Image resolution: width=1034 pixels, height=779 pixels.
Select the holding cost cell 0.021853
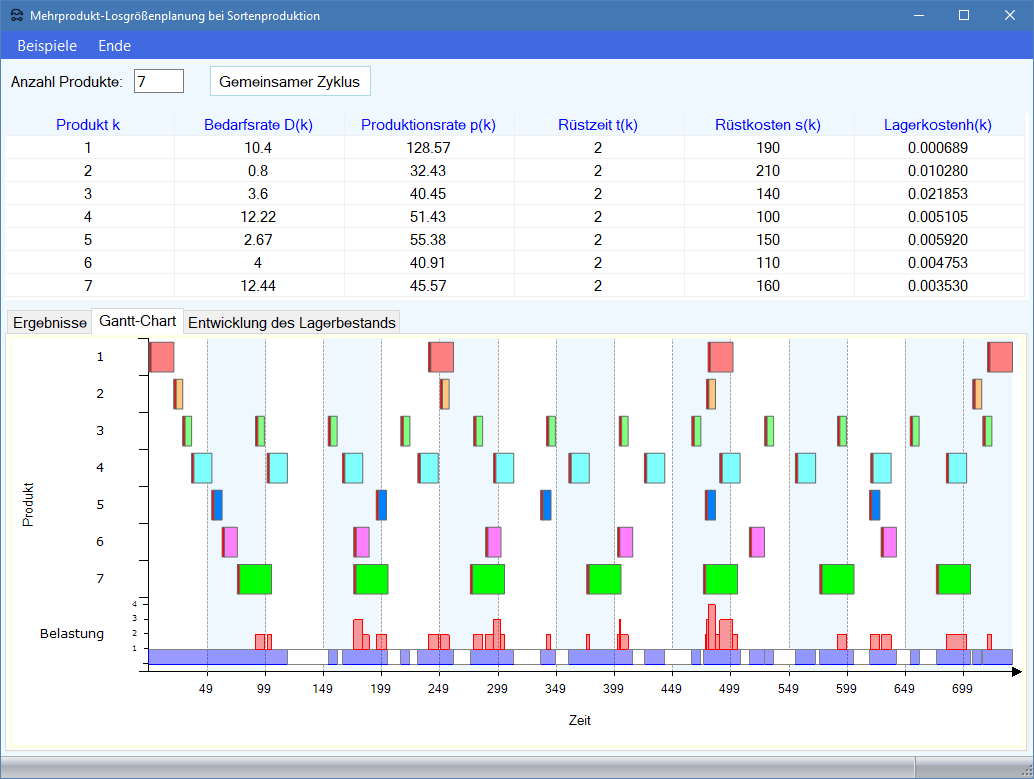pos(937,194)
